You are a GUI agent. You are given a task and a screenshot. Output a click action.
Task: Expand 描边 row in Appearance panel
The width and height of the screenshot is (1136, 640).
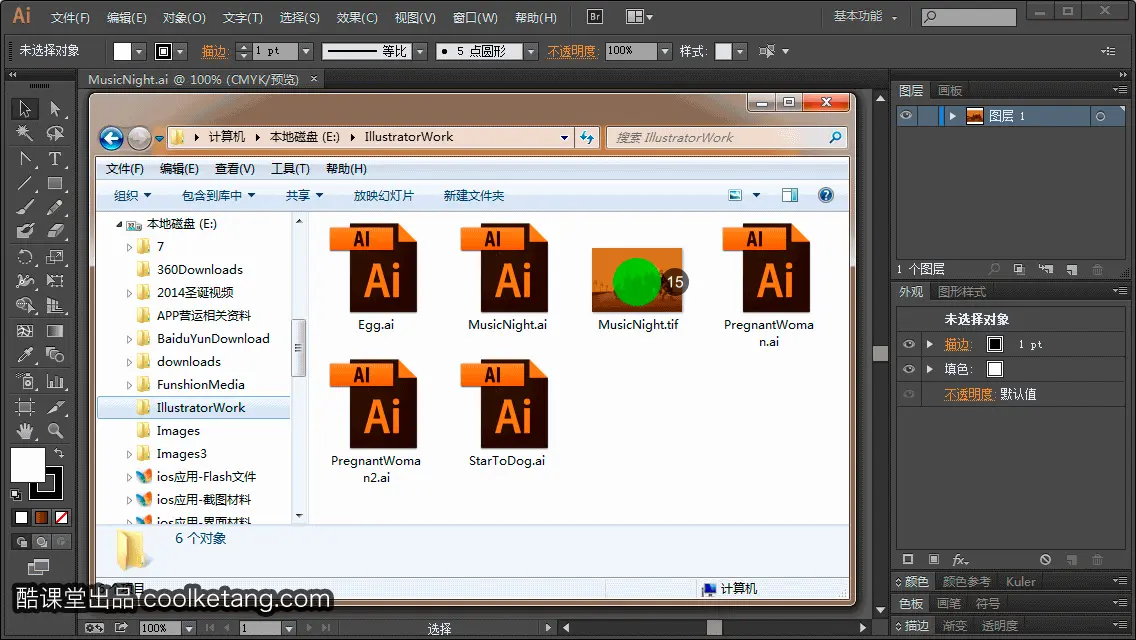click(930, 344)
